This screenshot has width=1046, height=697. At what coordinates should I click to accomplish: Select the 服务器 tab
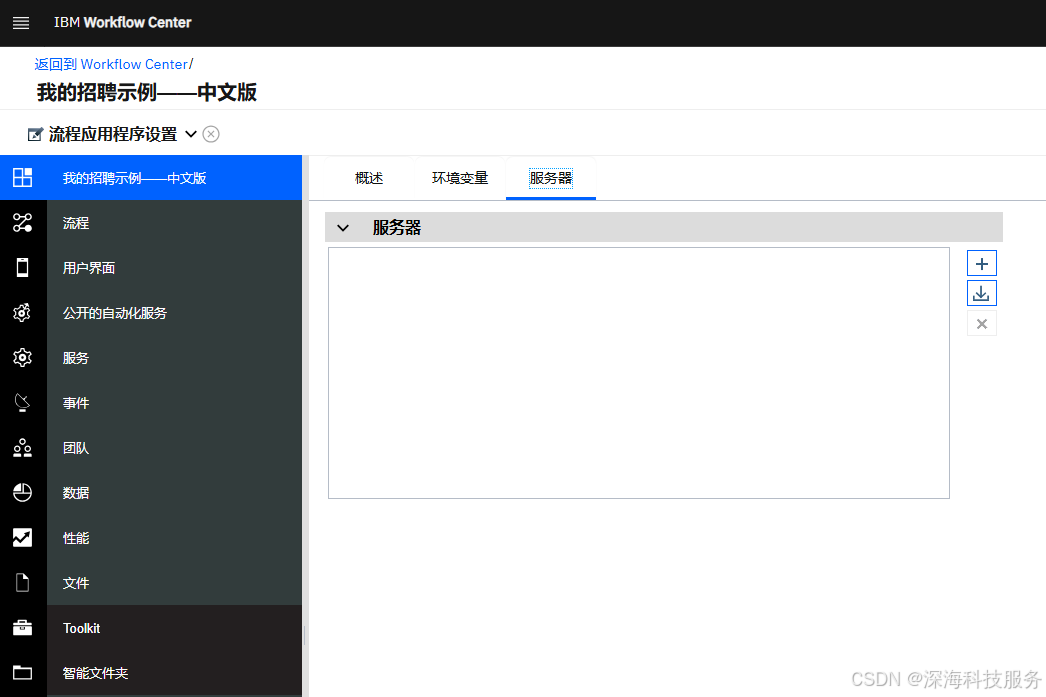point(551,178)
